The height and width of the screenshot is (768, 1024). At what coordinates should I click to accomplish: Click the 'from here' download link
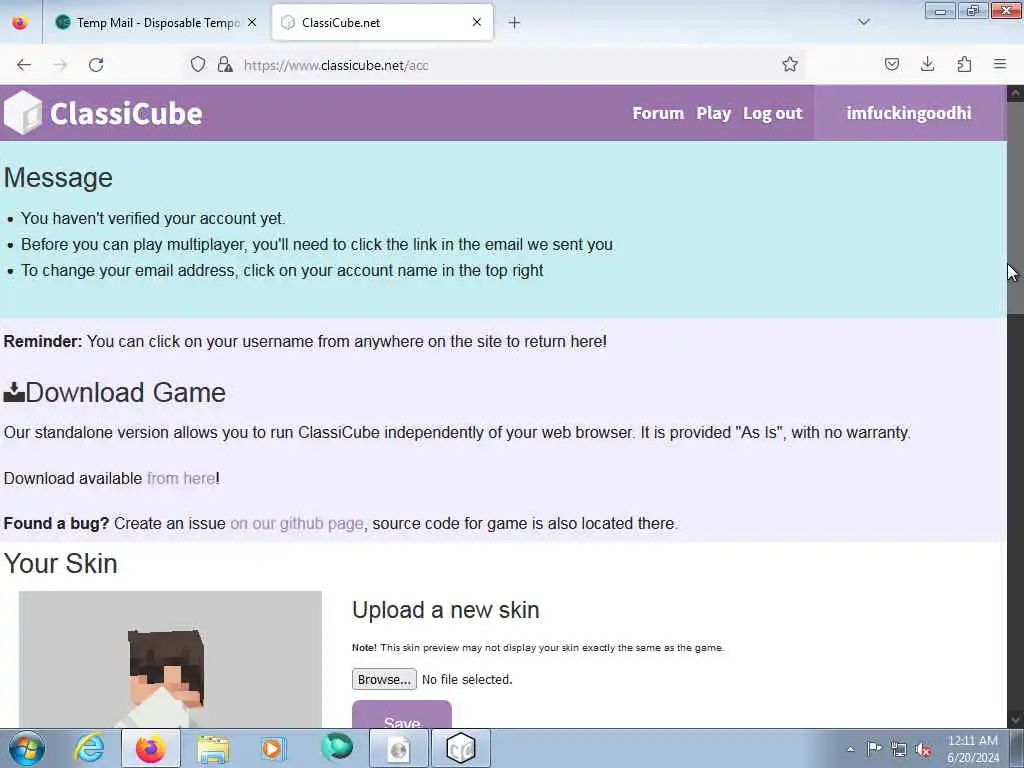(x=181, y=479)
